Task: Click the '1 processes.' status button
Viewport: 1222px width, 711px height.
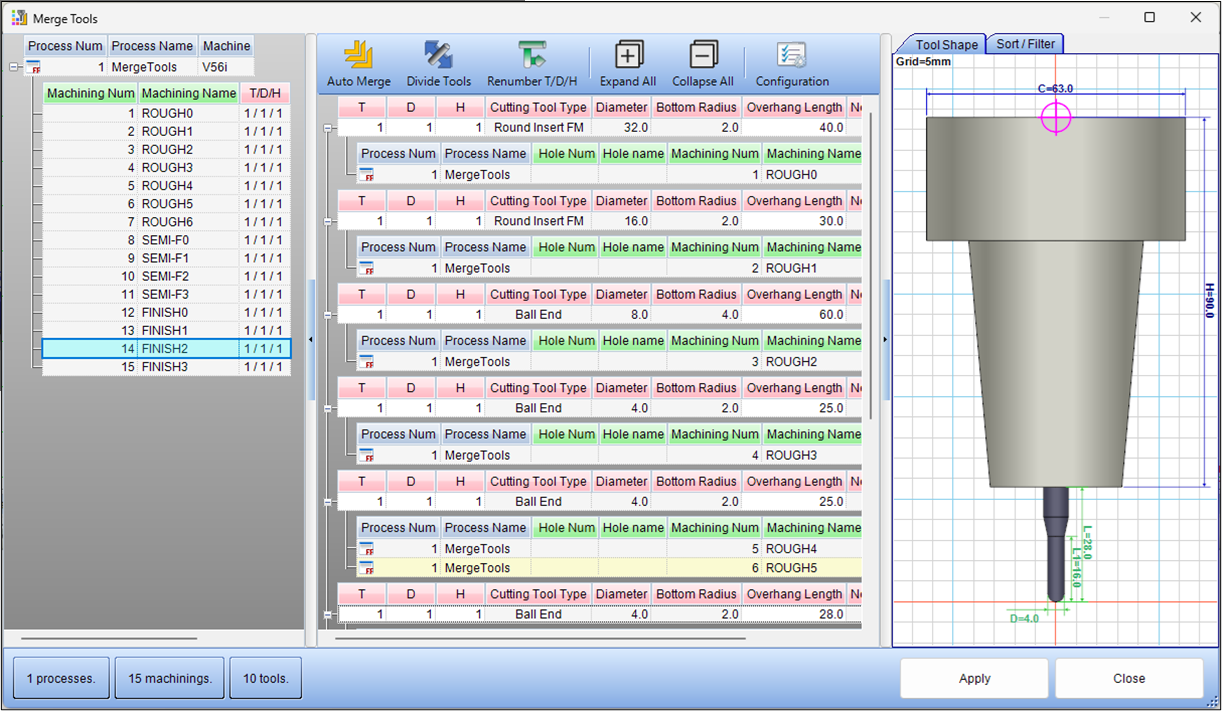Action: (61, 678)
